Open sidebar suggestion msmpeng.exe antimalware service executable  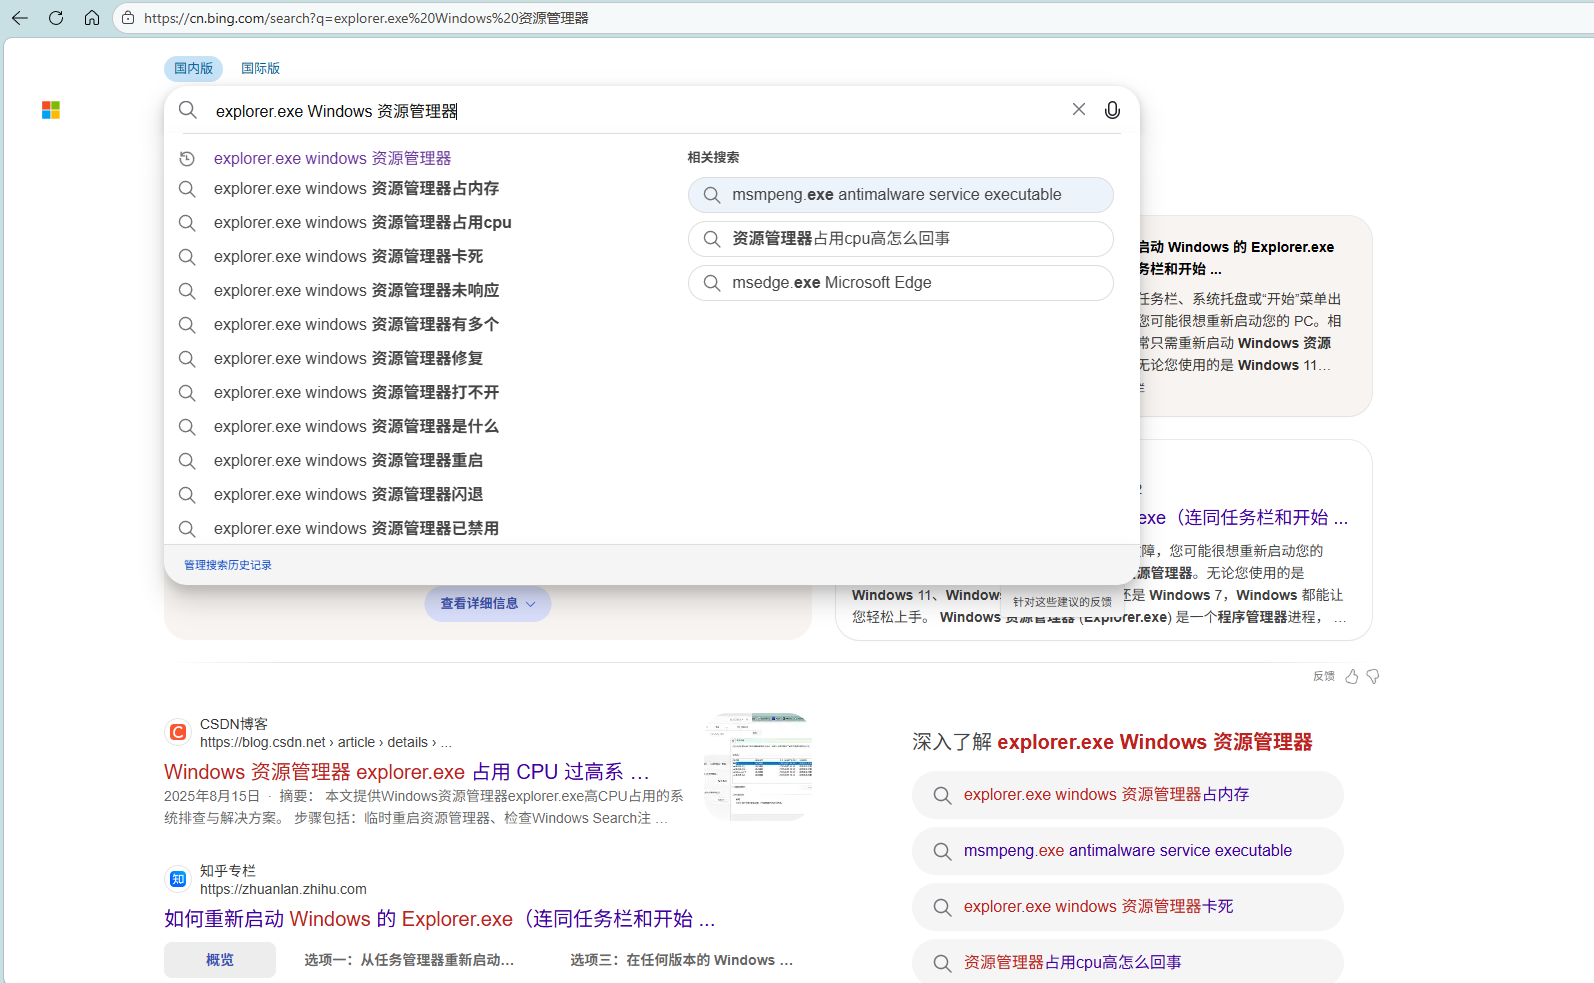[1127, 851]
